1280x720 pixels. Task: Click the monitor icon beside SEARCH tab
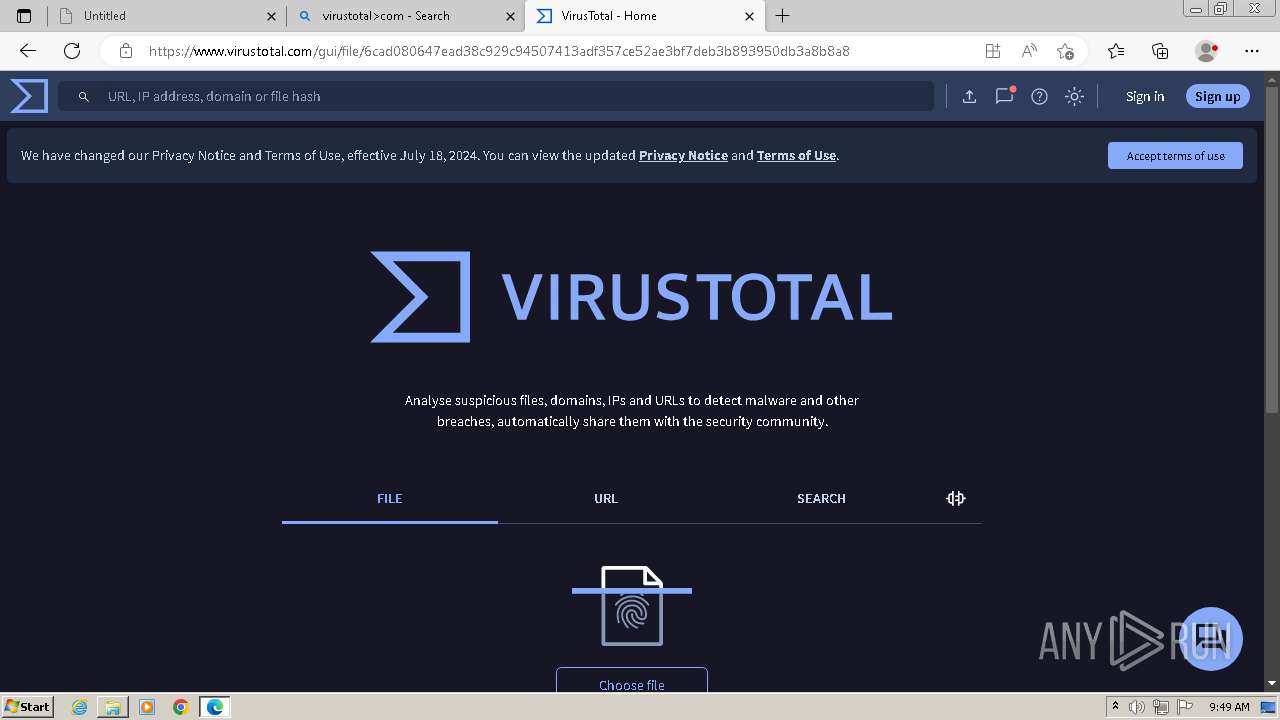click(x=956, y=498)
